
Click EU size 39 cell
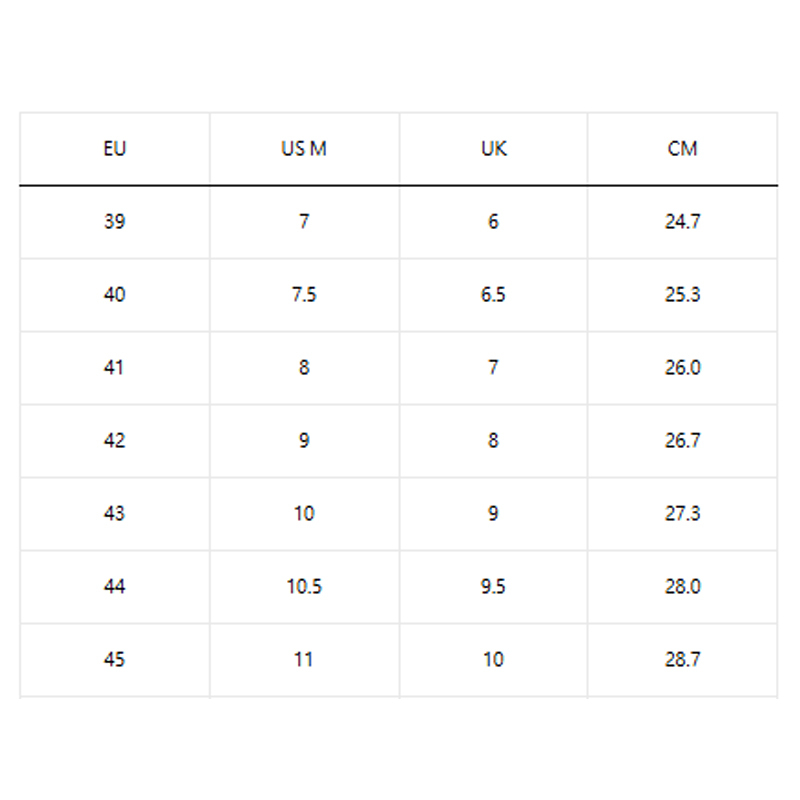[x=115, y=222]
